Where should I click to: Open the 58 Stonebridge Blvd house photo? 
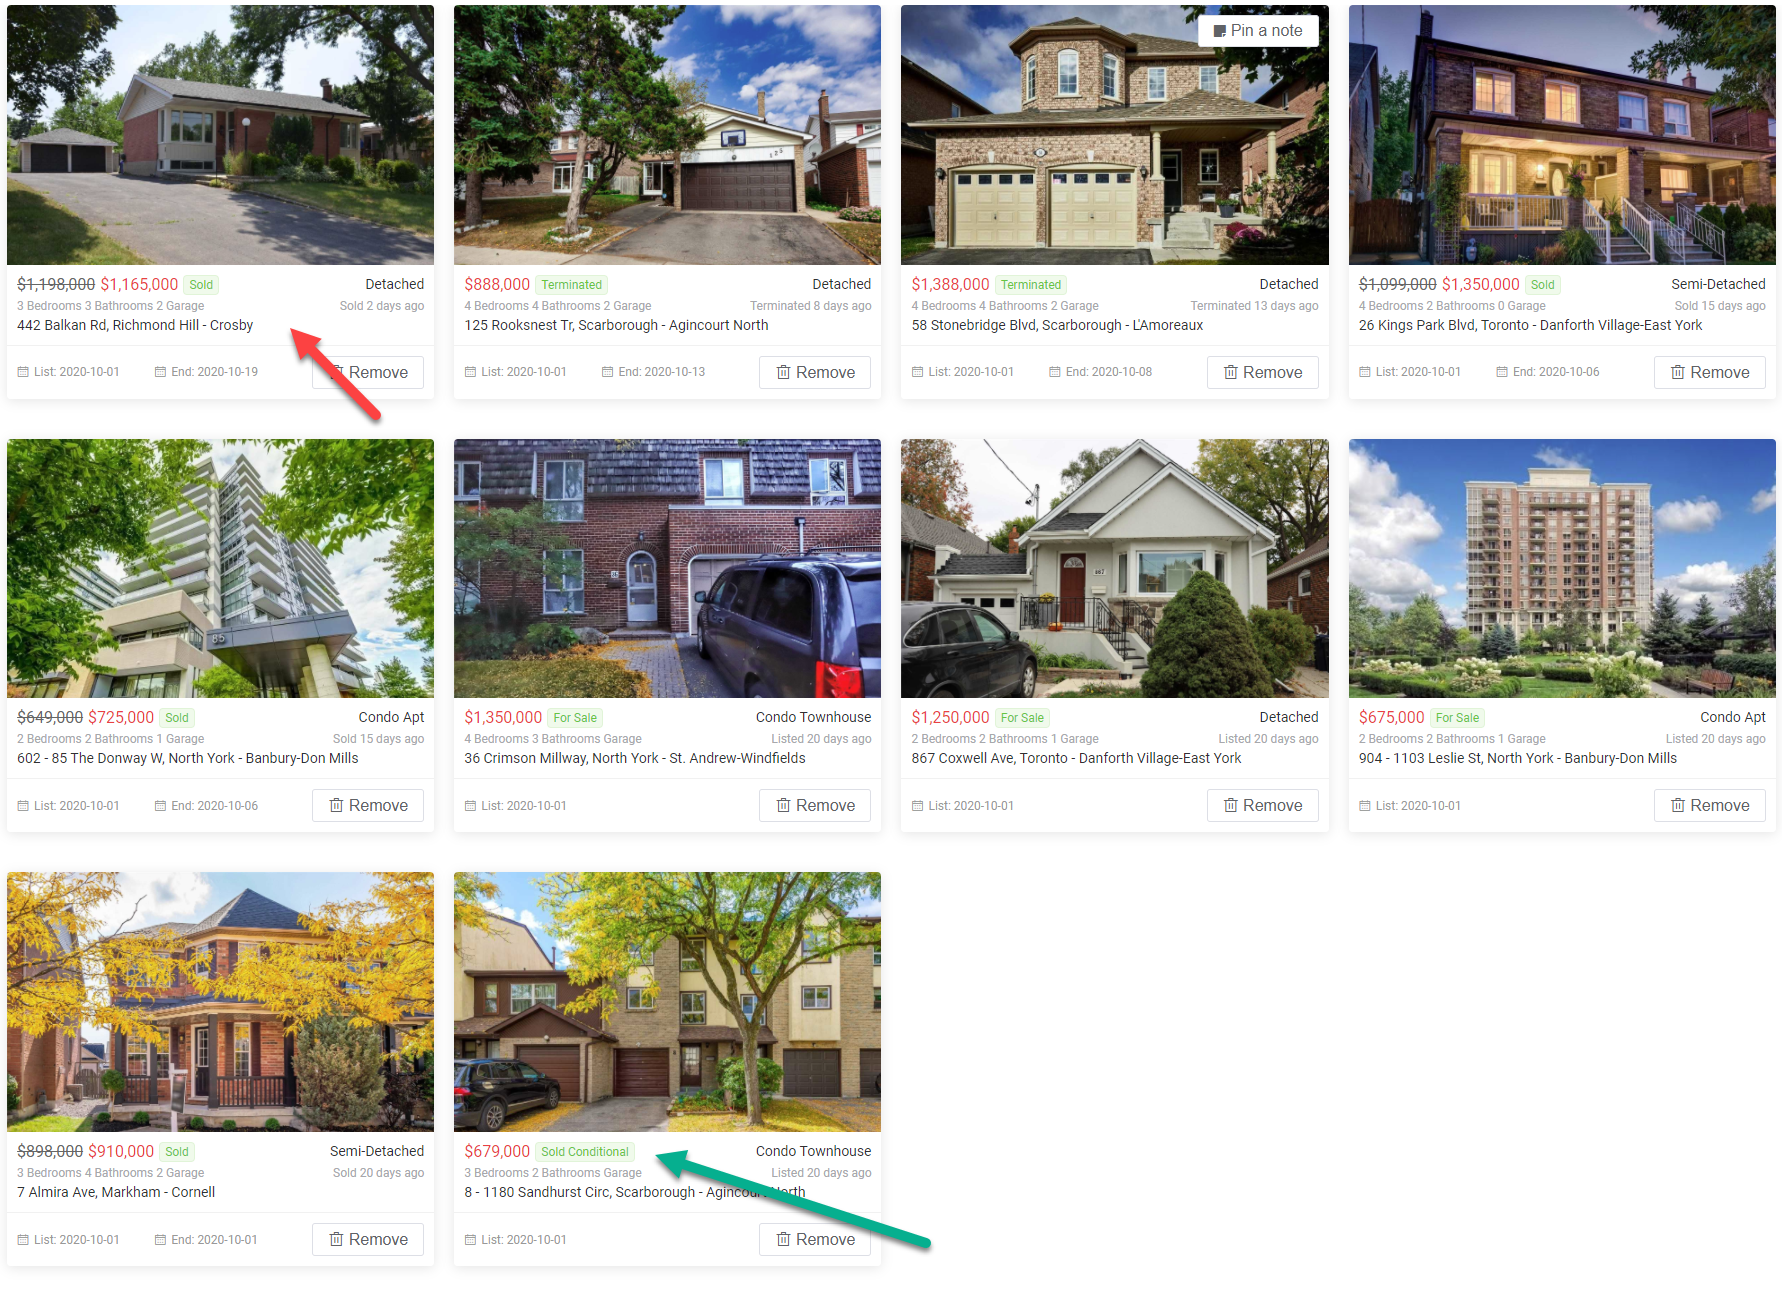[1115, 135]
